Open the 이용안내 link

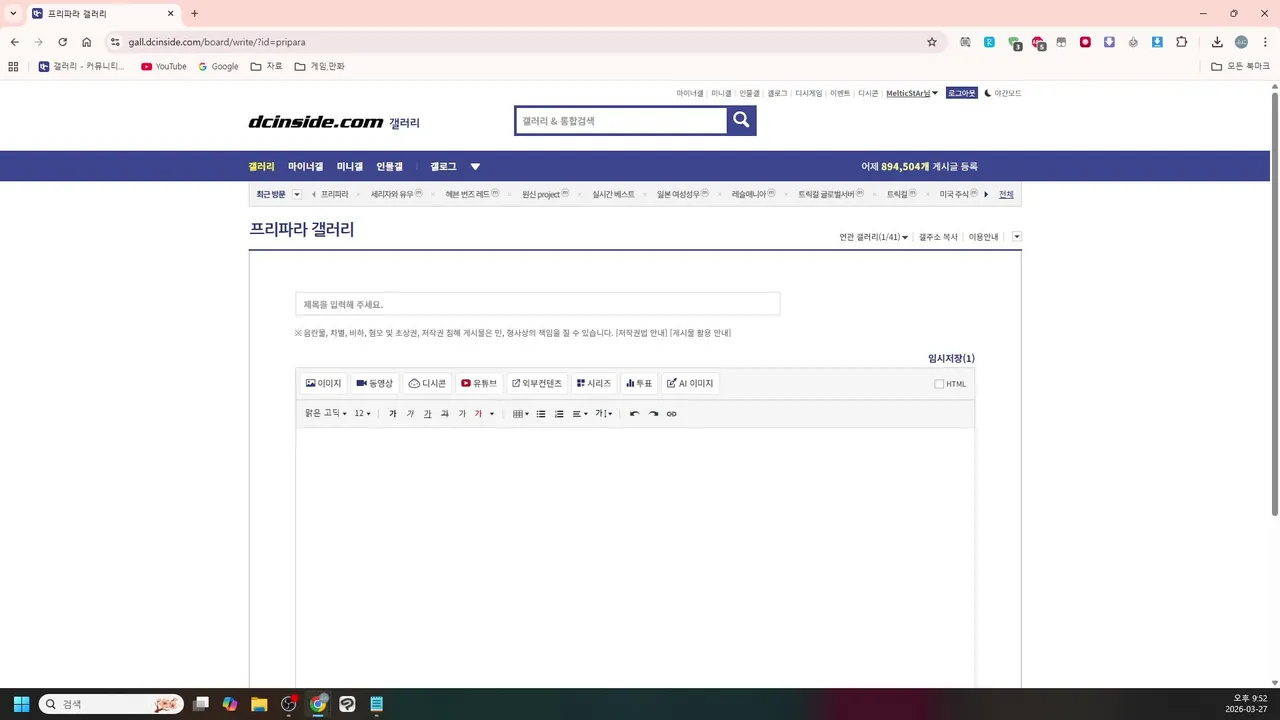[x=983, y=237]
